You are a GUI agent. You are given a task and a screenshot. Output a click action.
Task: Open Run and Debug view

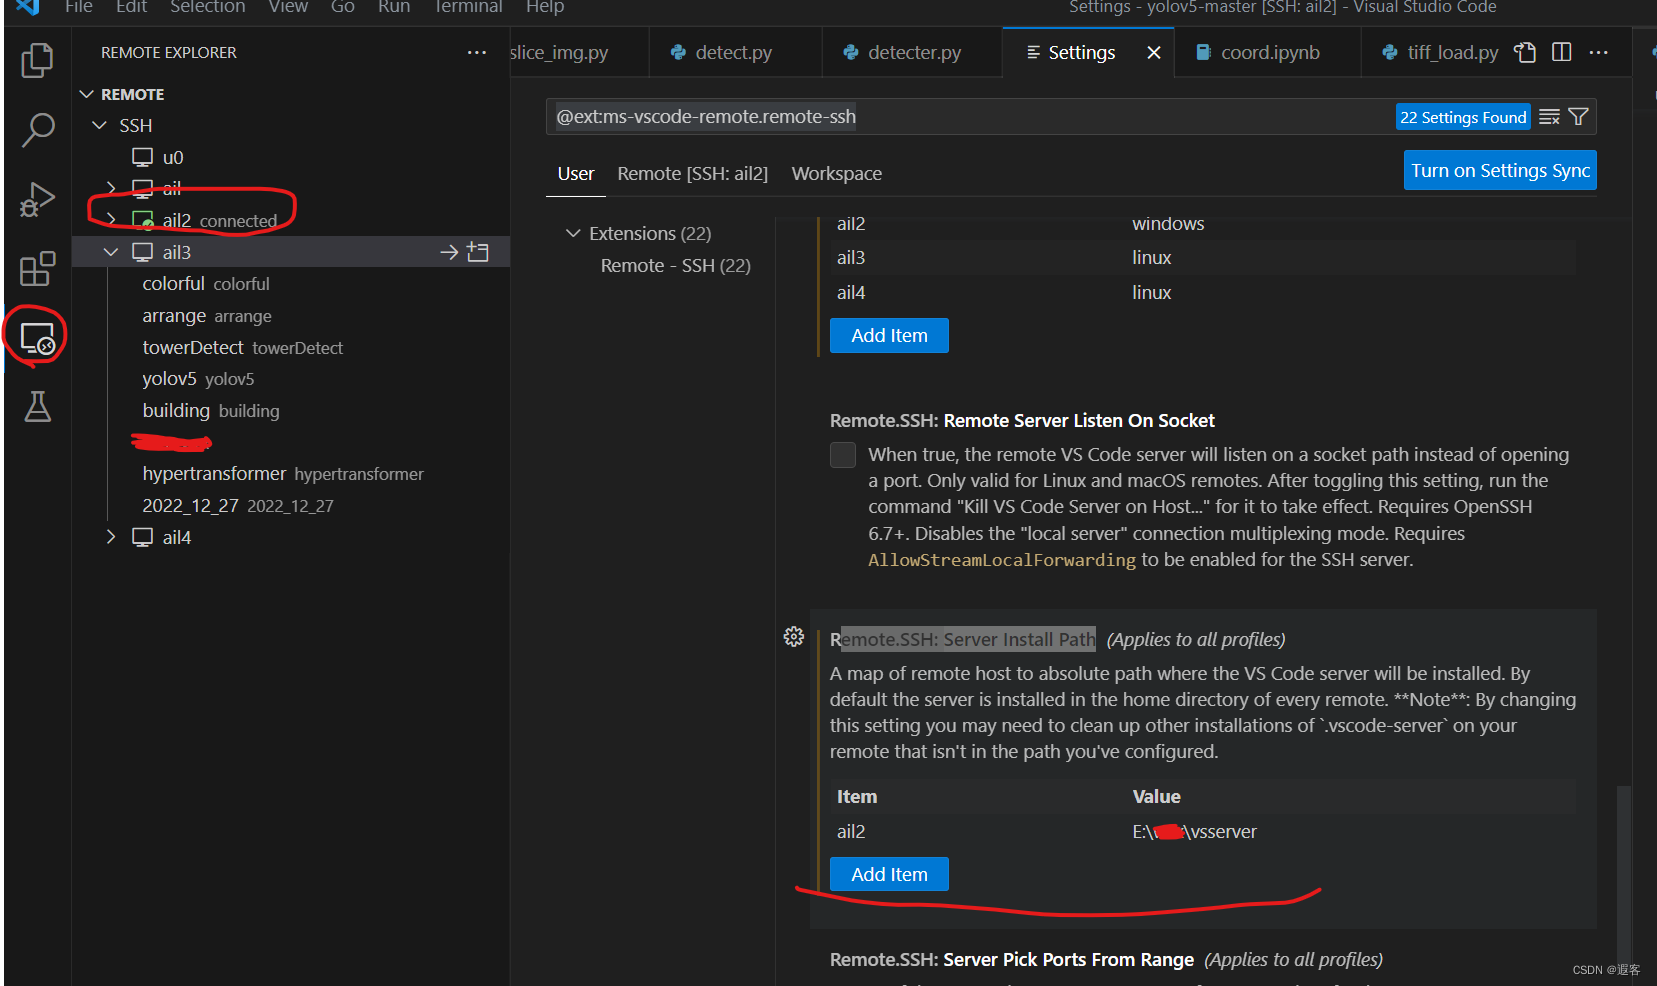coord(37,199)
